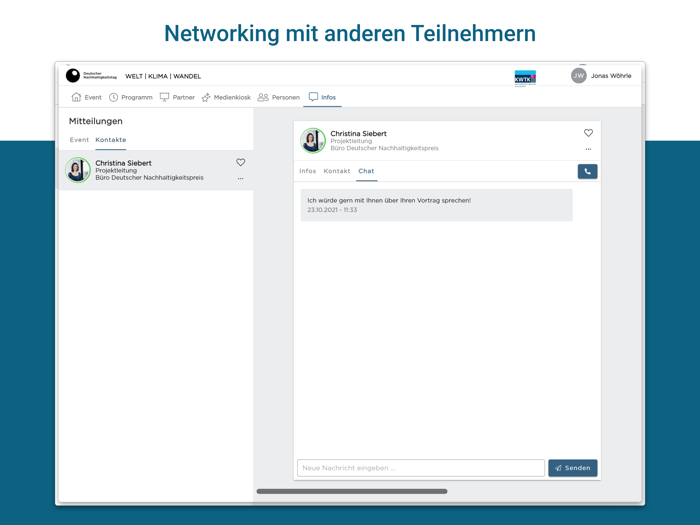Favorite Christina Siebert in contacts list
Image resolution: width=700 pixels, height=525 pixels.
tap(241, 162)
